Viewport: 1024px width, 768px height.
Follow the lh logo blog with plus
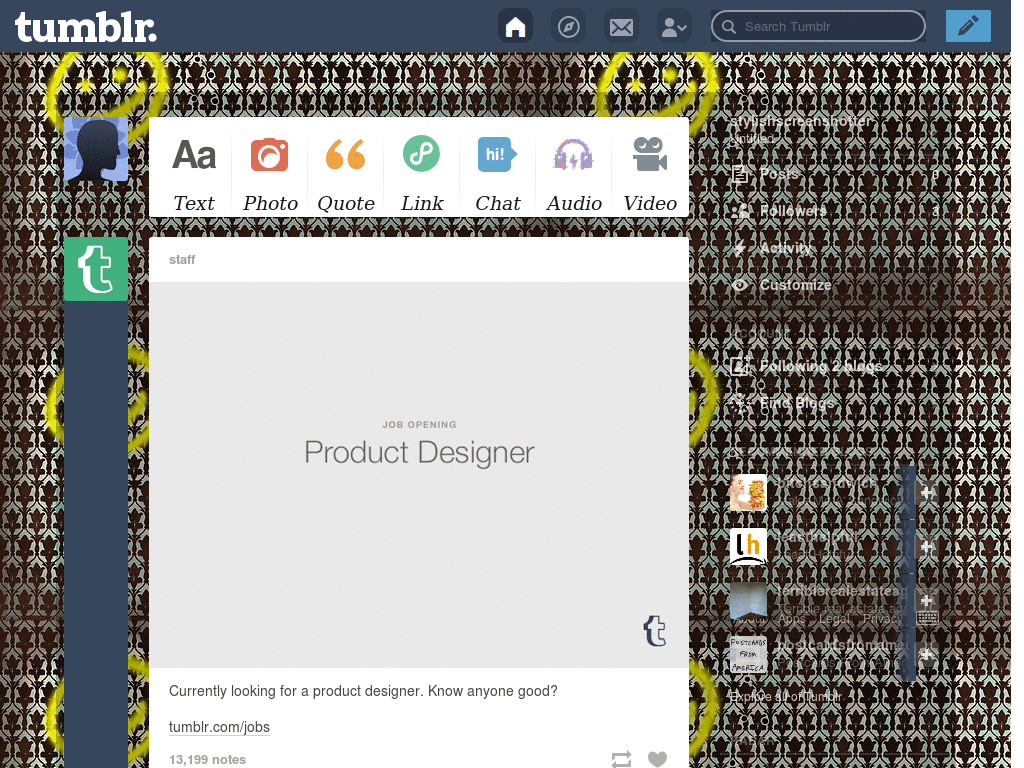[926, 547]
